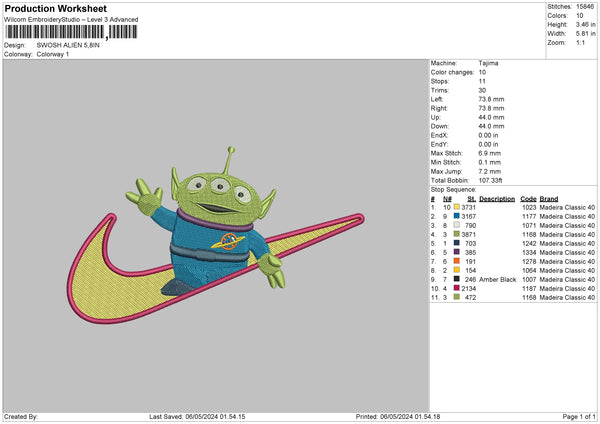Click the Stops value '11'
The height and width of the screenshot is (424, 600).
pyautogui.click(x=482, y=81)
